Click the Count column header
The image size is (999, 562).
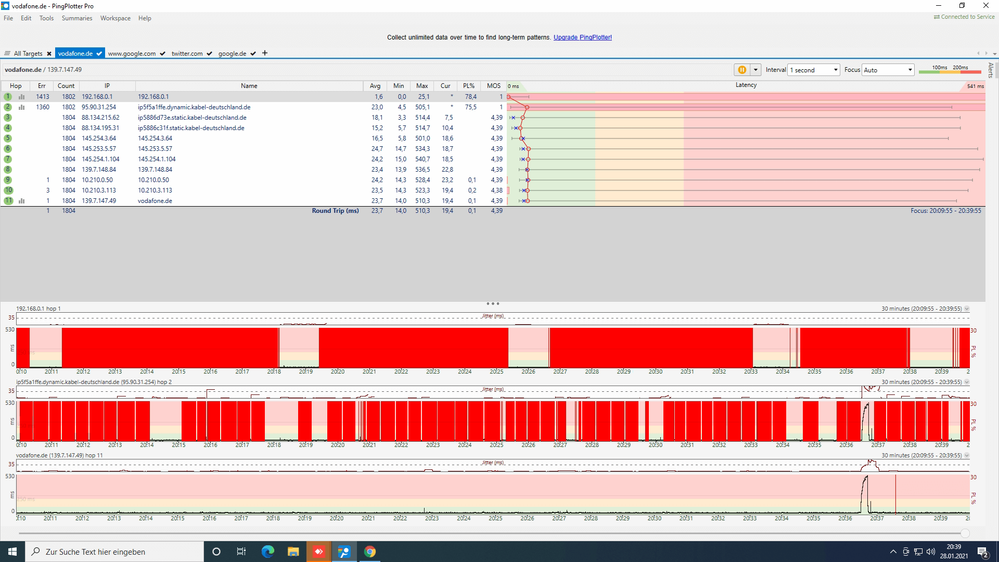click(66, 85)
